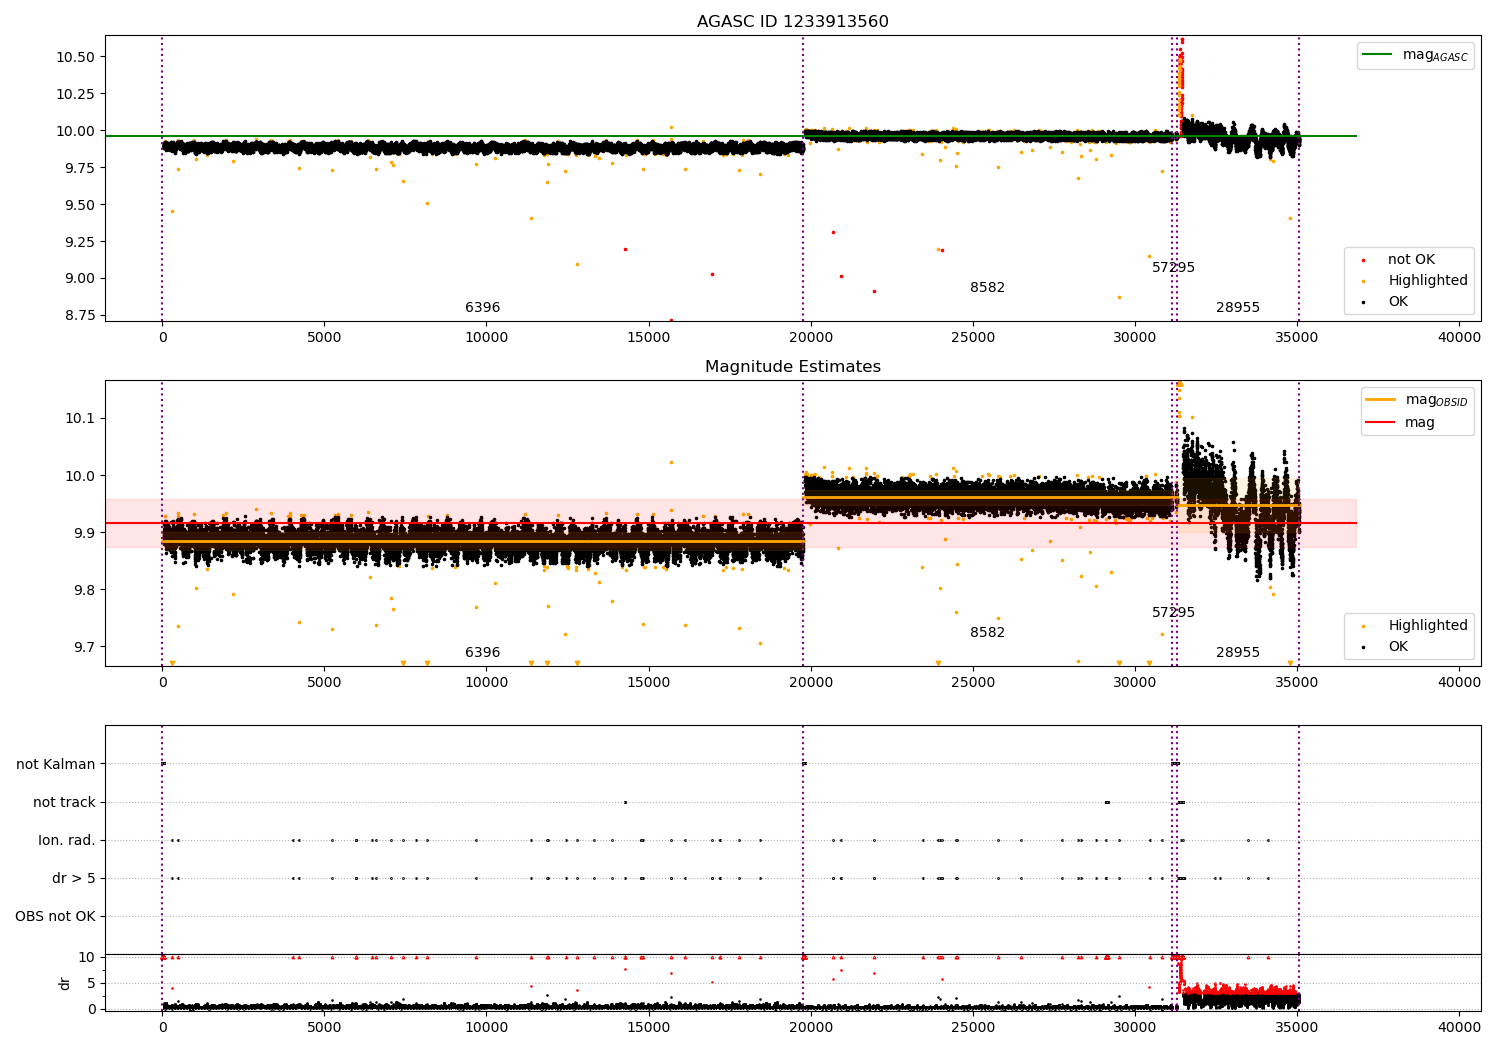Click the "not track" row label
This screenshot has height=1050, width=1500.
pos(64,803)
